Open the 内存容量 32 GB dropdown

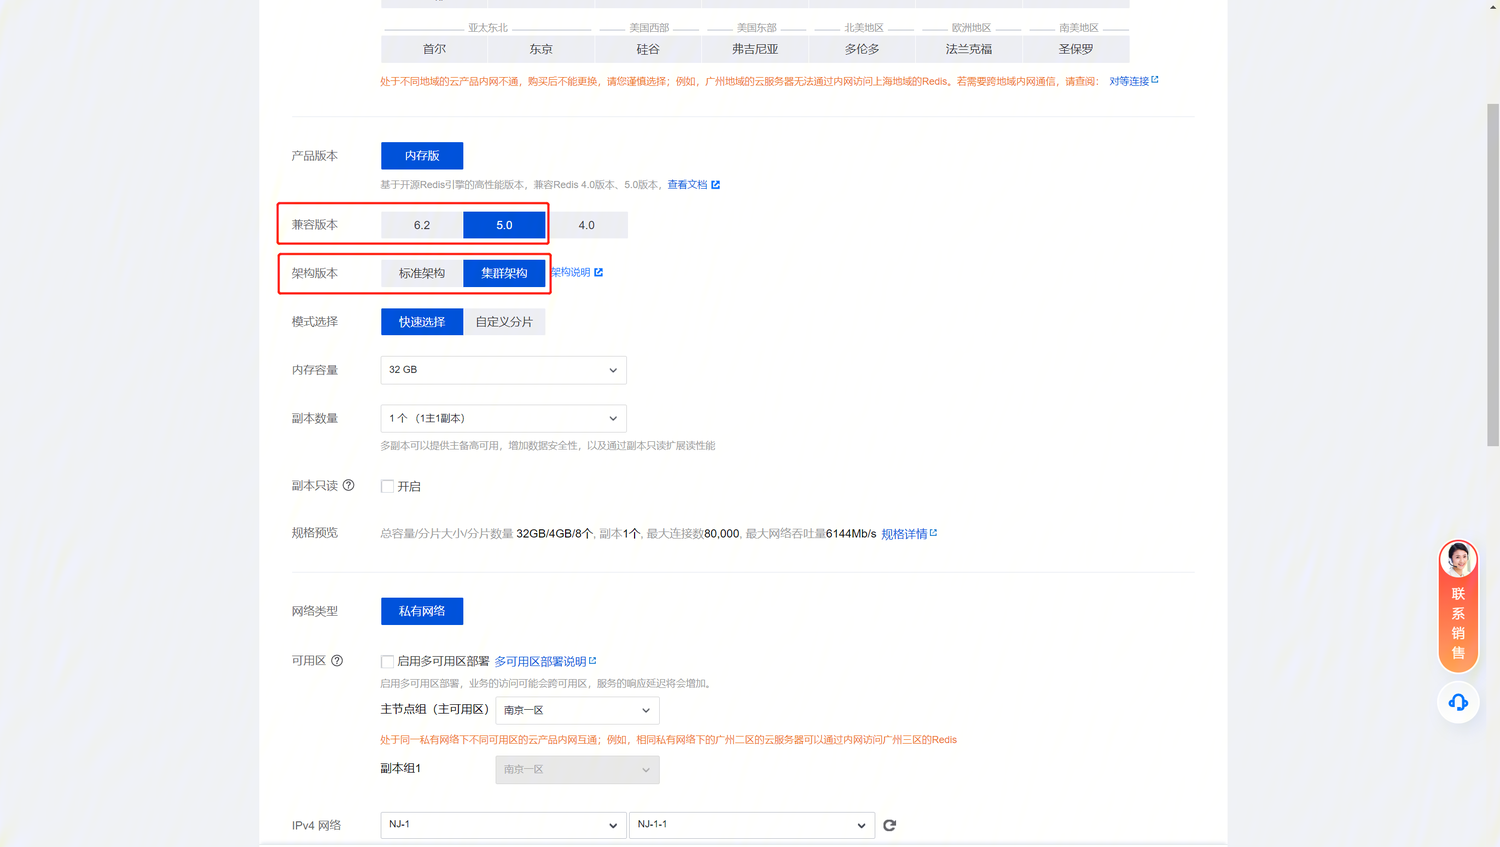tap(503, 370)
